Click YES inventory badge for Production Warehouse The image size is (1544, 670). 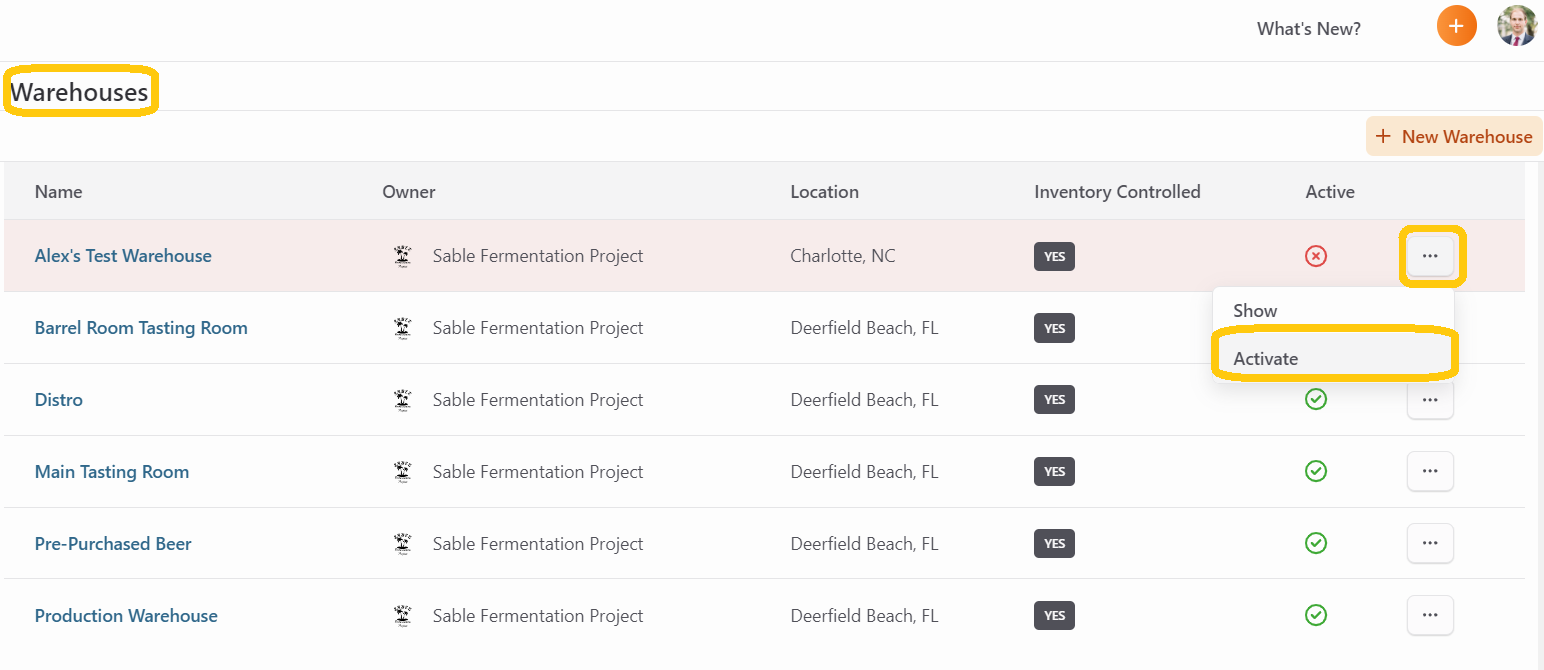1054,615
